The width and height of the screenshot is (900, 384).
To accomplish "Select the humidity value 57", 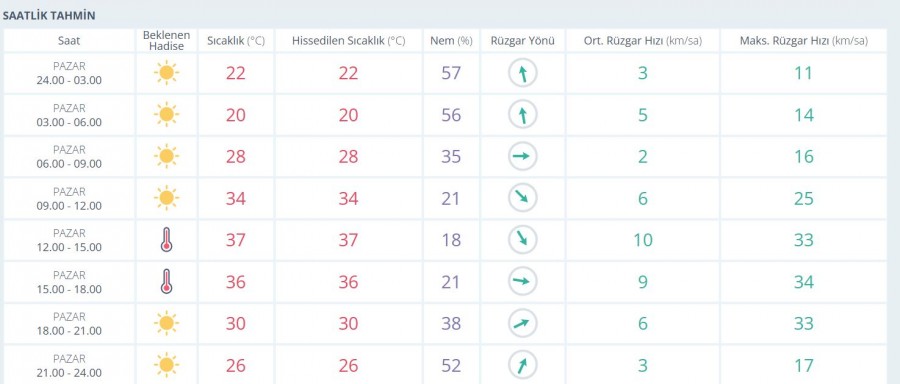I will [x=451, y=73].
